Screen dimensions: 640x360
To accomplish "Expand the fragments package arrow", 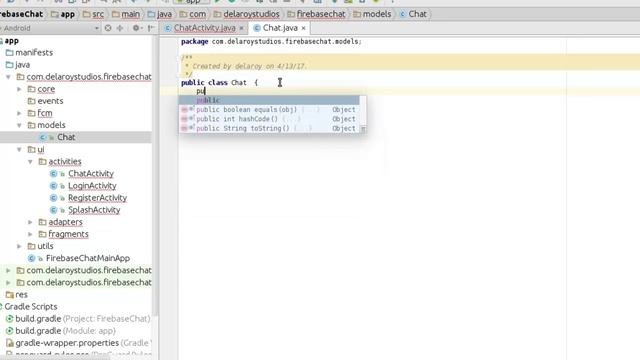I will click(x=30, y=234).
